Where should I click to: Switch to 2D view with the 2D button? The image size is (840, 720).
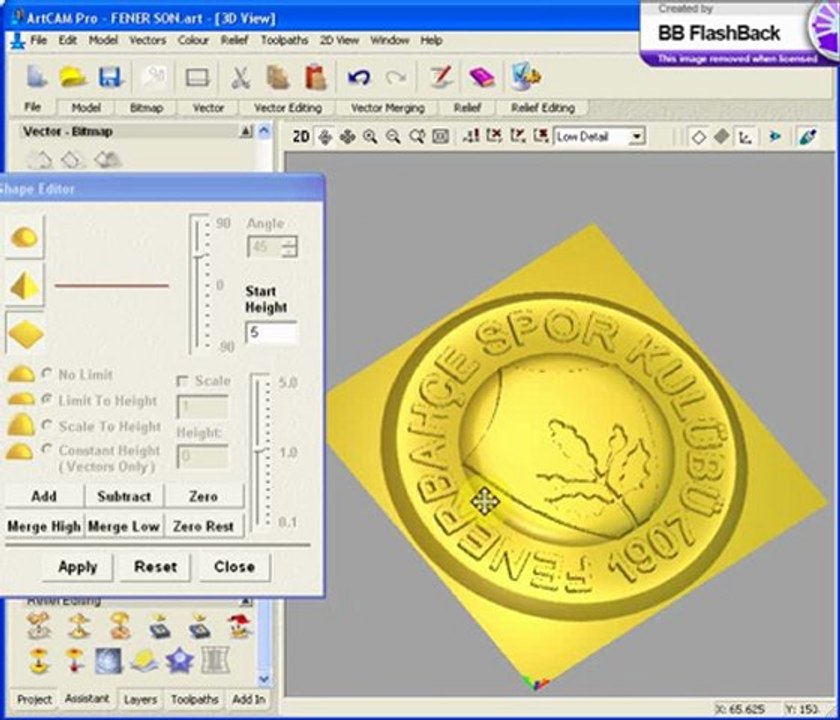[301, 137]
